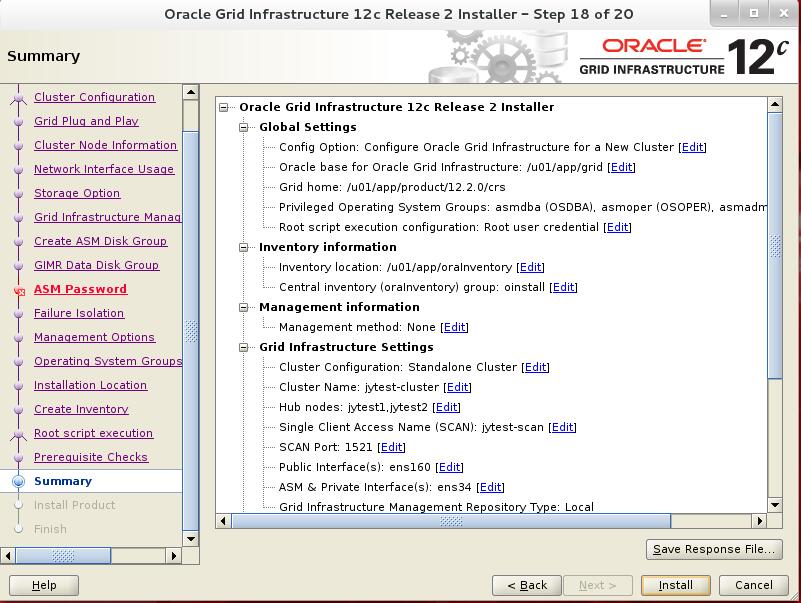Go to Grid Plug and Play step
The image size is (801, 603).
coord(86,121)
